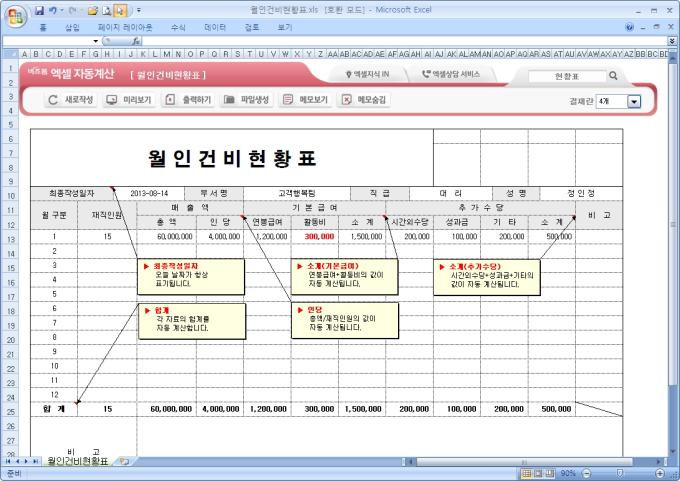Open the 결재란 4개 dropdown

[634, 101]
